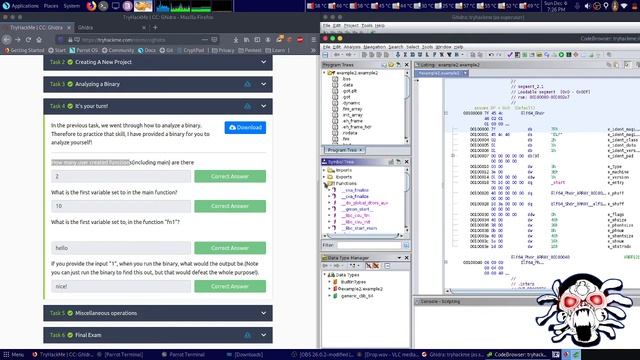Collapse the Functions folder in Symbol Tree

pos(325,184)
